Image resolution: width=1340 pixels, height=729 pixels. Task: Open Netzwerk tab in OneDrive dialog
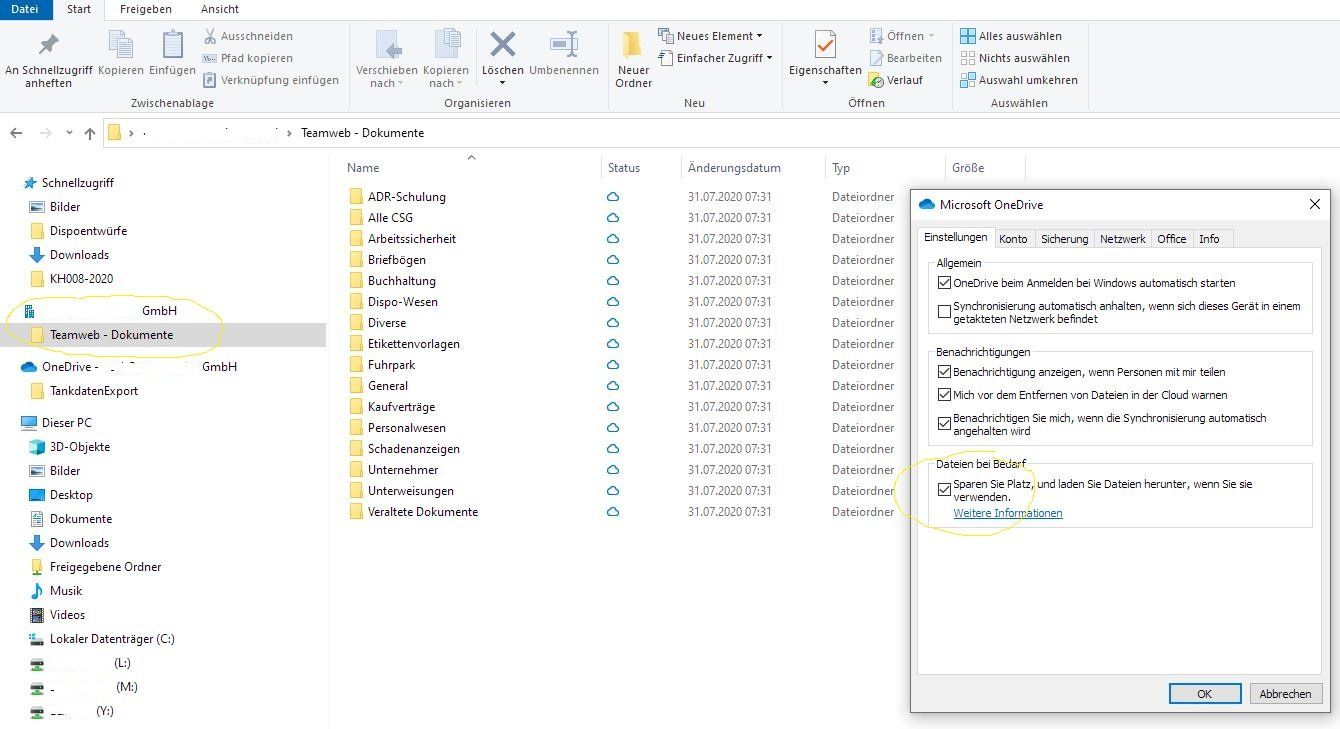click(1122, 239)
